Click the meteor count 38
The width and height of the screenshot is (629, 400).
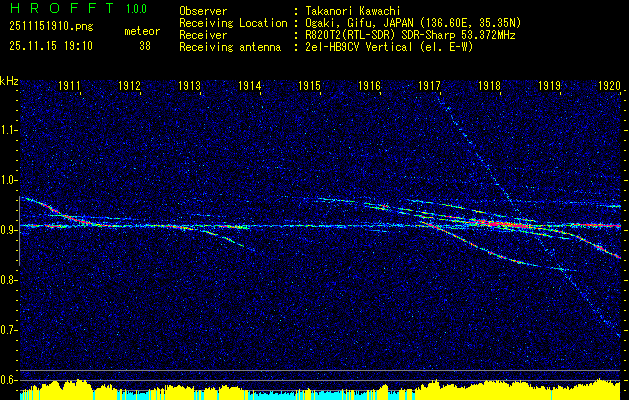(145, 46)
